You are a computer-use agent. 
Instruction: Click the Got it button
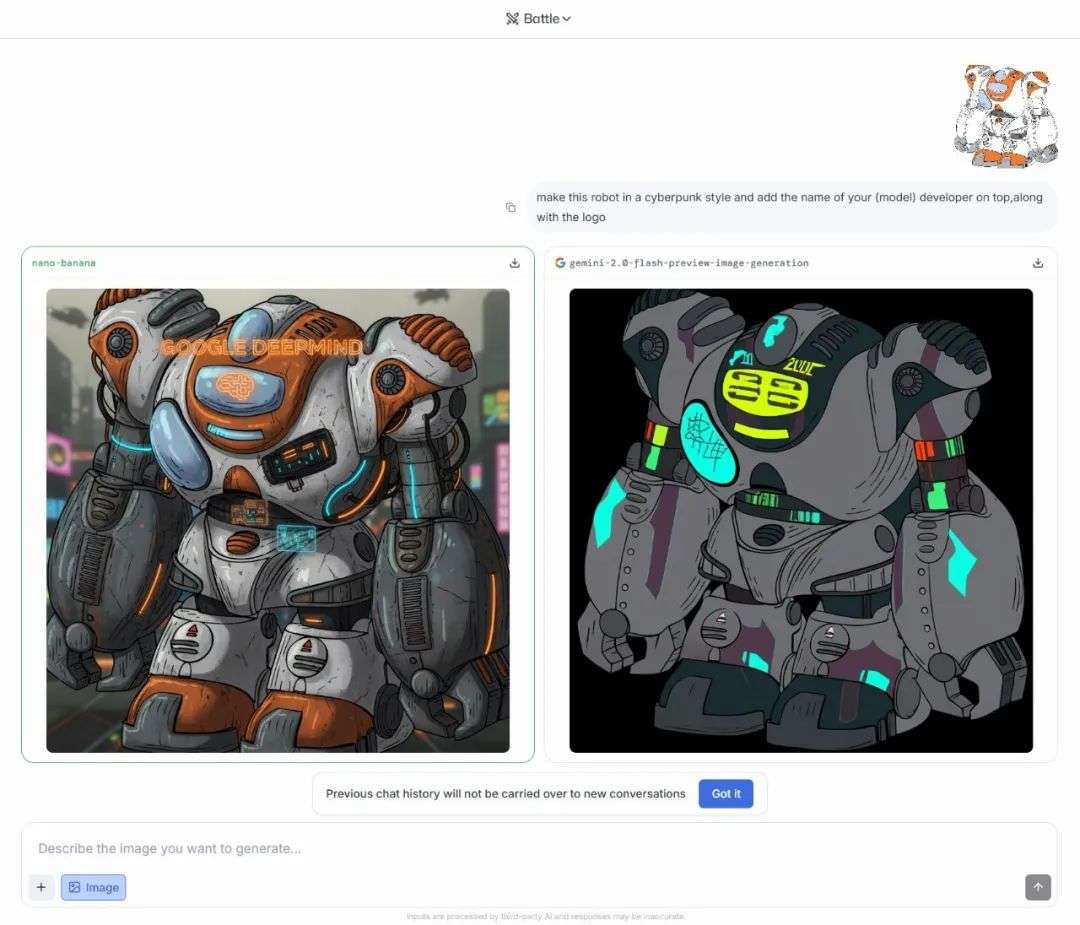(x=726, y=793)
